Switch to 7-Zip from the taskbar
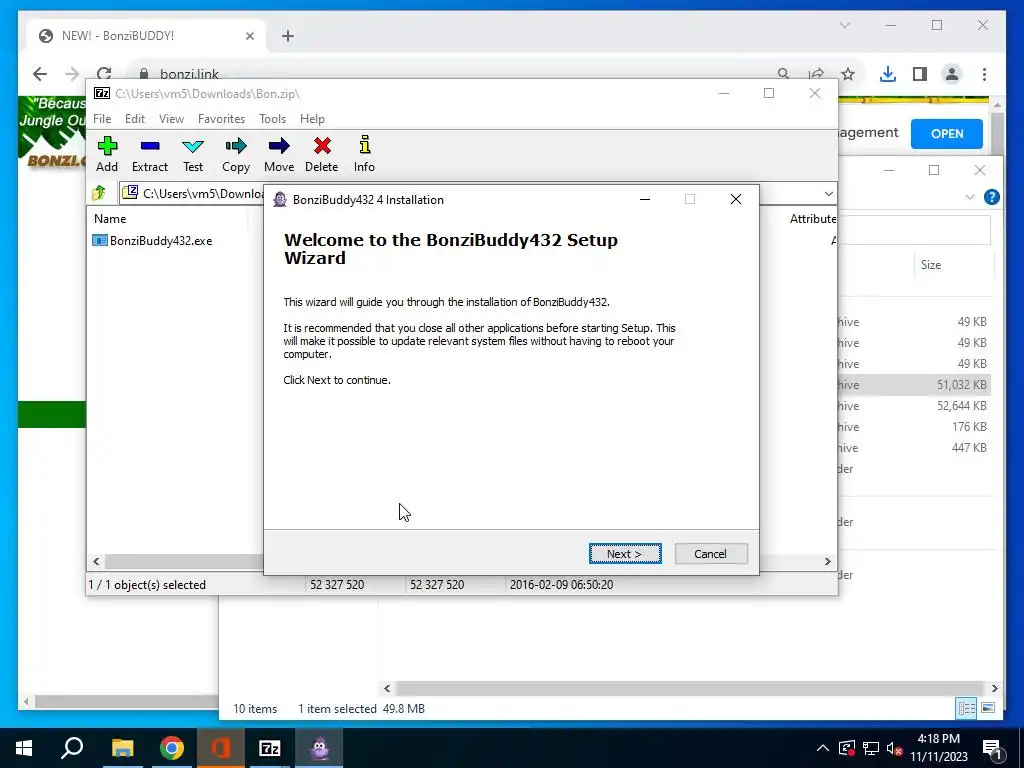 click(270, 748)
